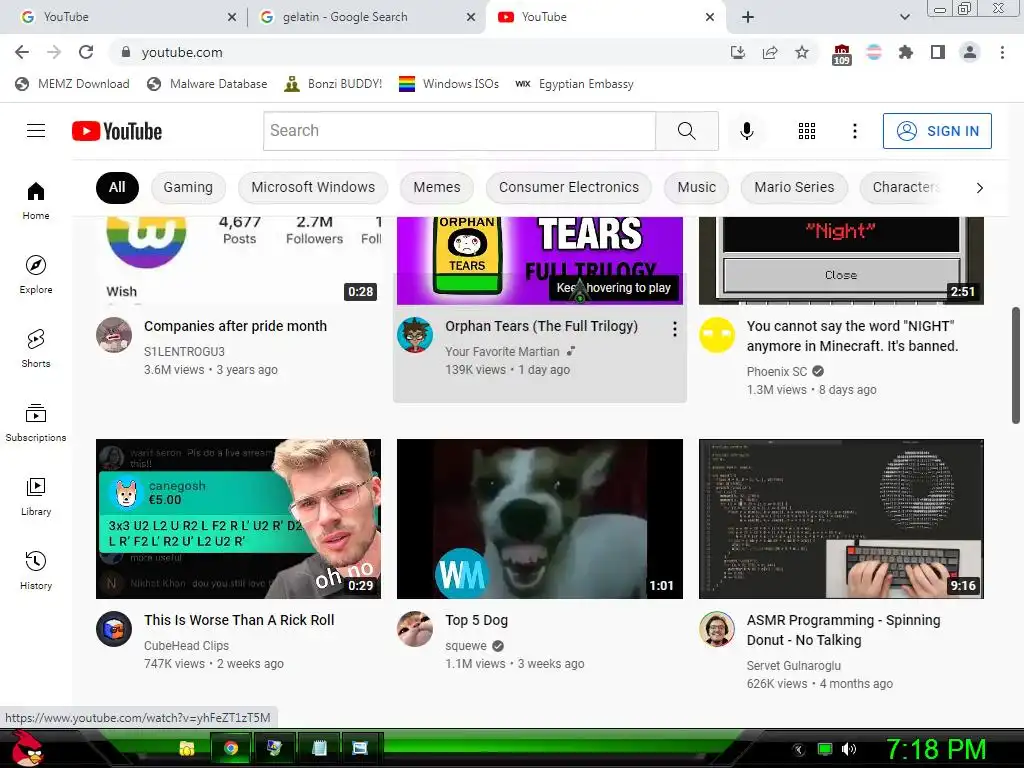Go back with browser back arrow
The image size is (1024, 768).
click(22, 52)
